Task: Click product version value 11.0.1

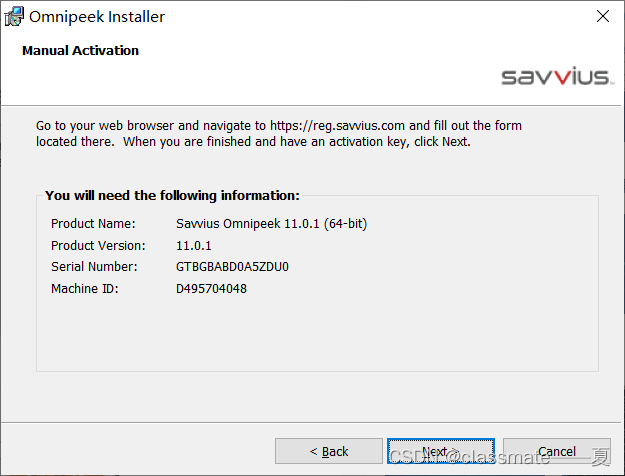Action: pyautogui.click(x=194, y=246)
